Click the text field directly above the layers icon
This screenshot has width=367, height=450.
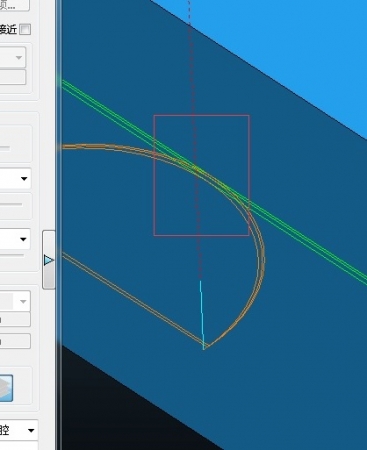click(15, 341)
